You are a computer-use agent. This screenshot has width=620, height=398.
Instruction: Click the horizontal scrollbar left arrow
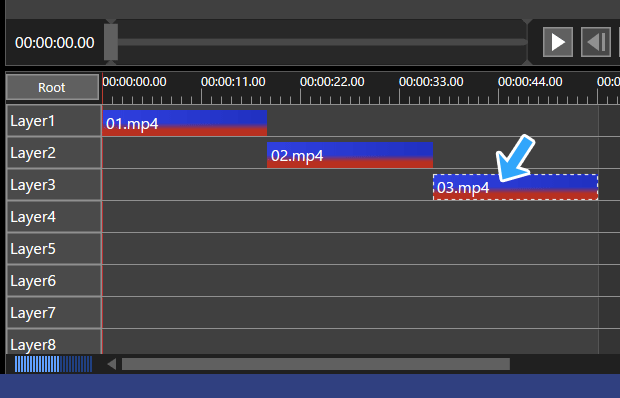[x=112, y=364]
